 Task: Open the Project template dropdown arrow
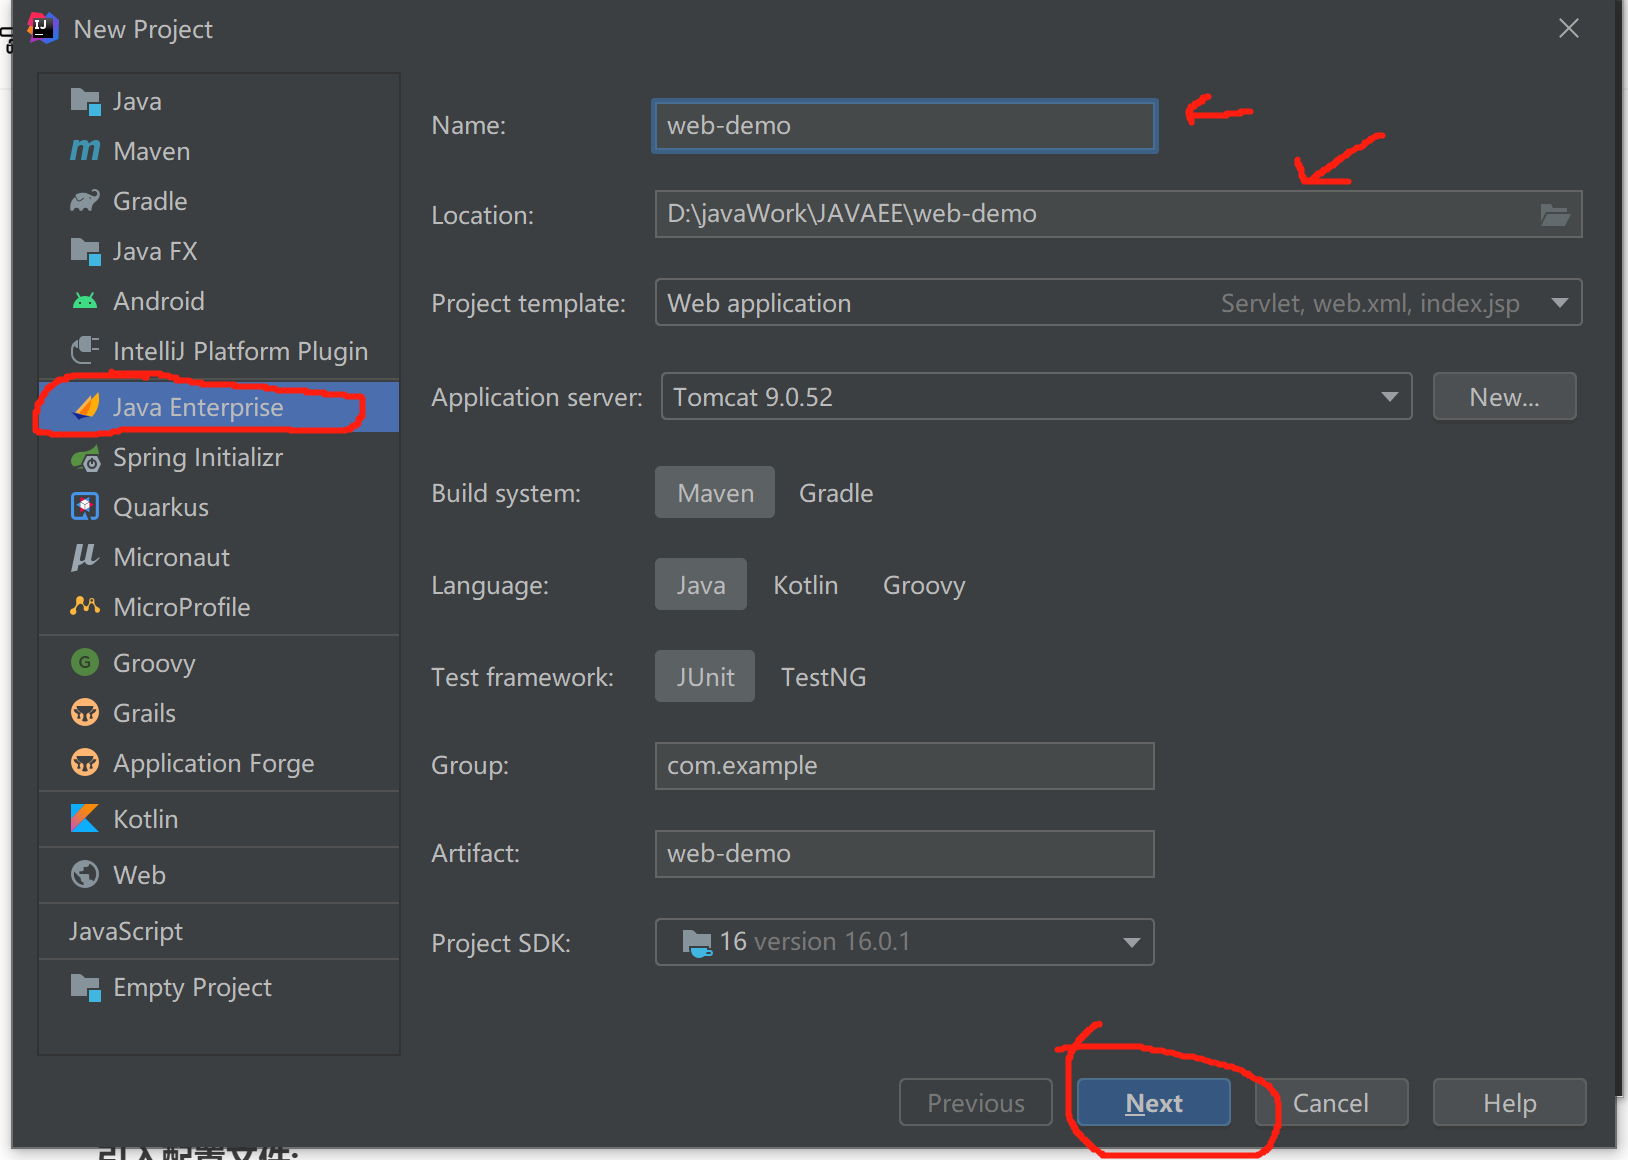[x=1559, y=303]
